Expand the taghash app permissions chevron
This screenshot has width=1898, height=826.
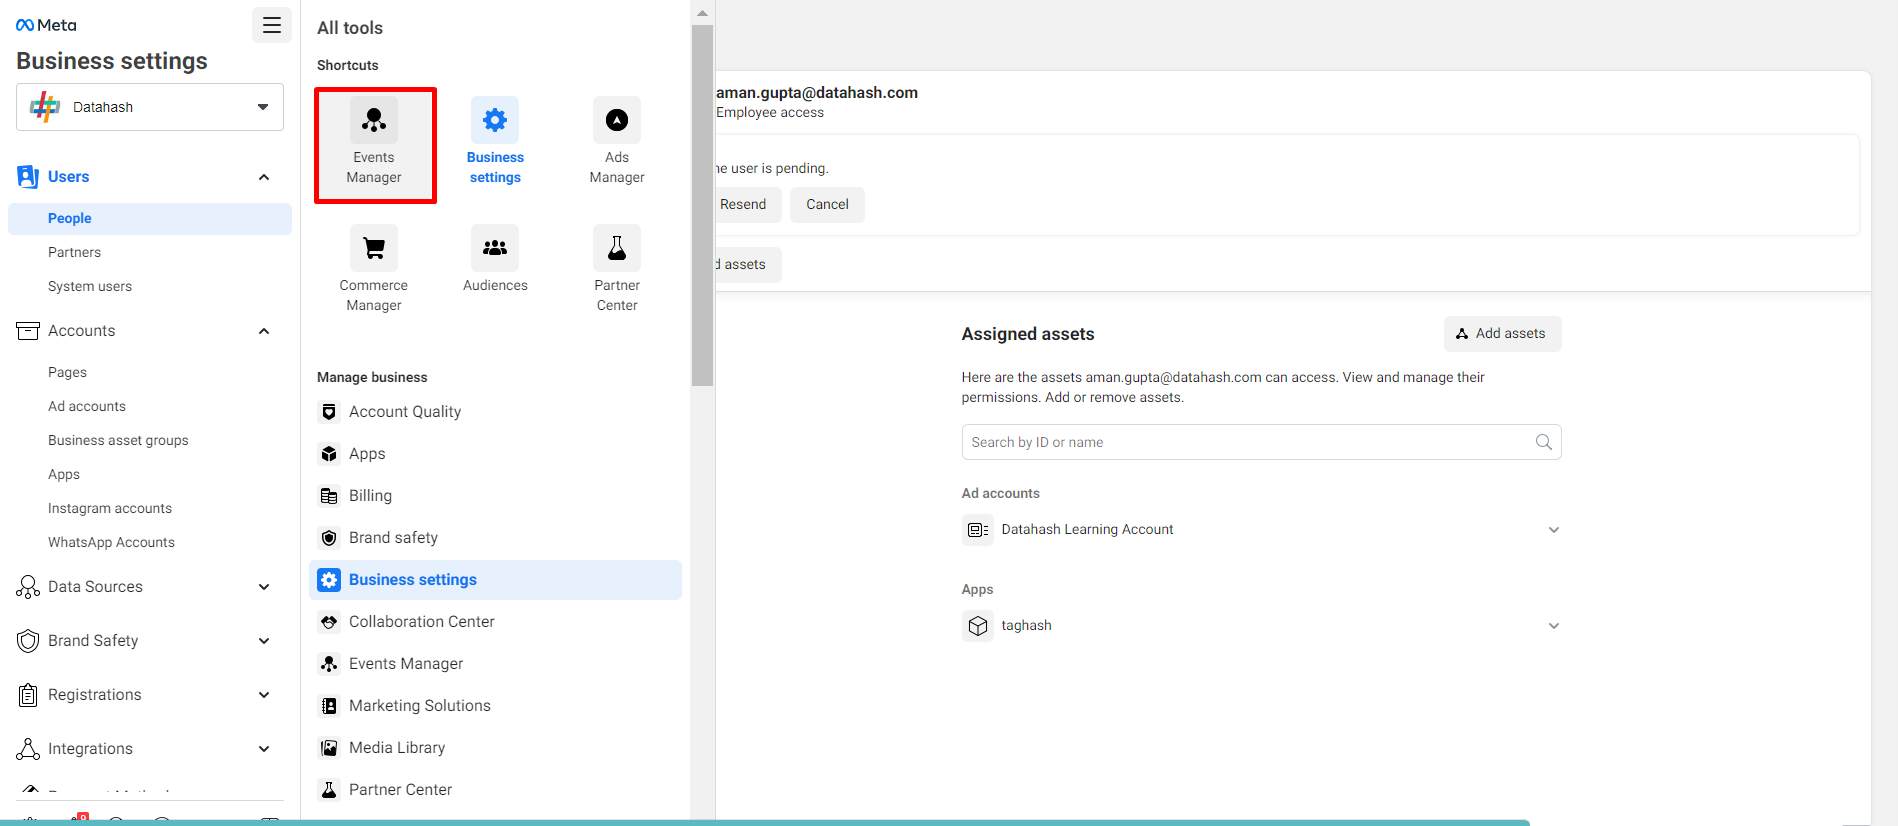(1554, 626)
